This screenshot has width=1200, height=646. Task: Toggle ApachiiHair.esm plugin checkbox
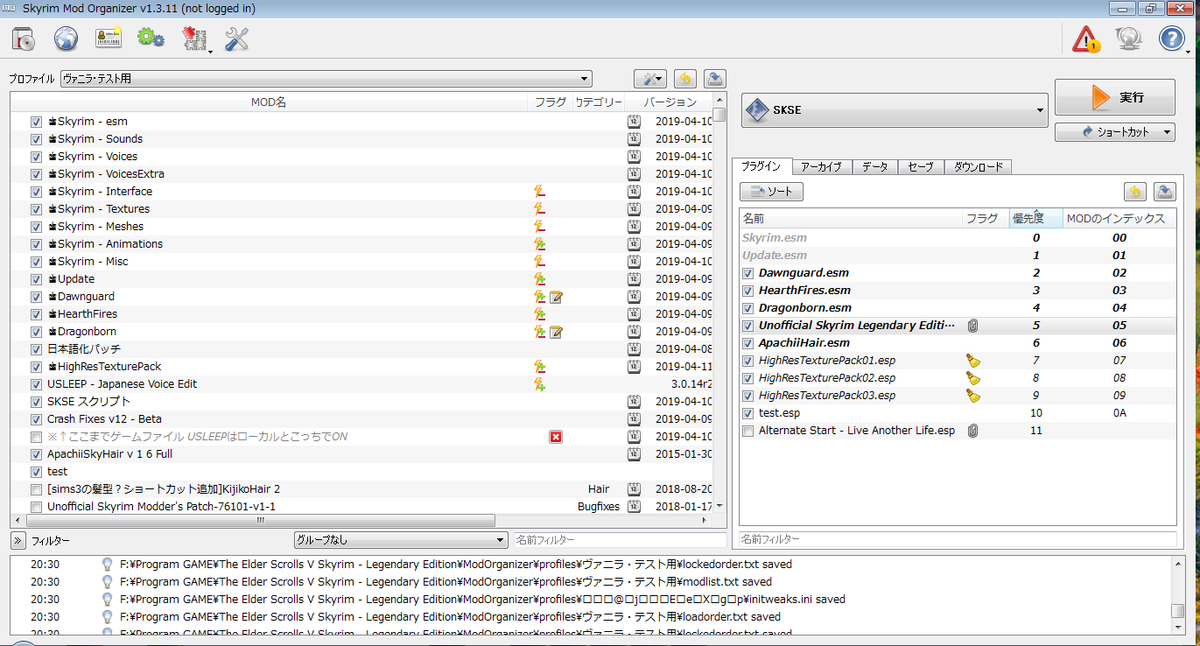(748, 343)
